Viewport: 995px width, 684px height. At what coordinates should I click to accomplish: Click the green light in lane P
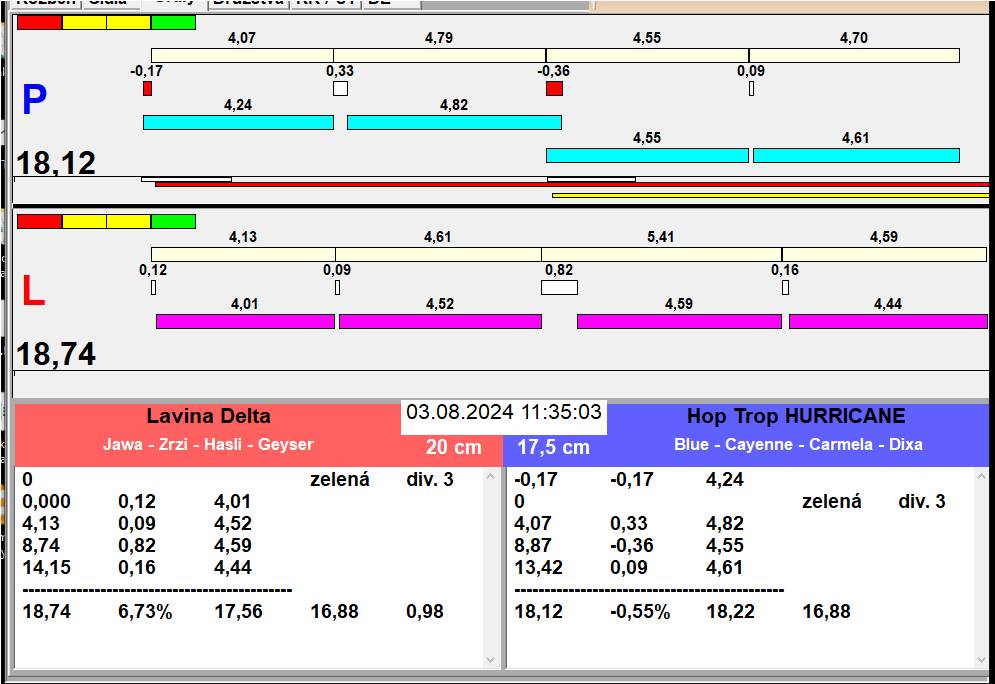(173, 22)
